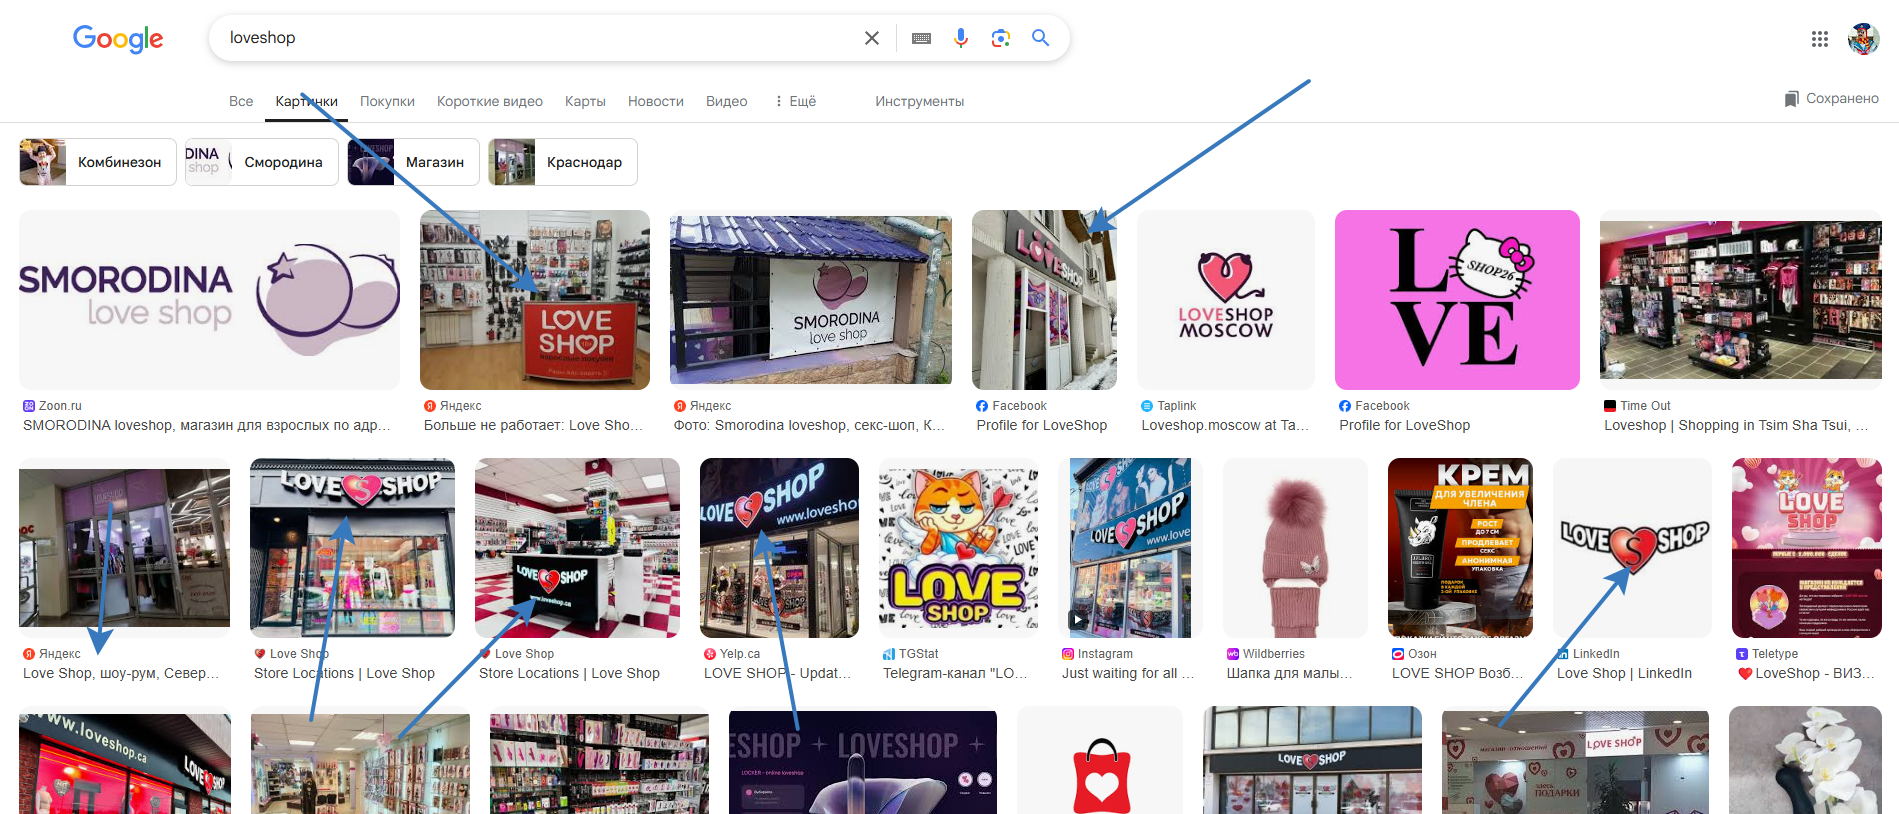Click the Озон source favicon

click(1398, 654)
